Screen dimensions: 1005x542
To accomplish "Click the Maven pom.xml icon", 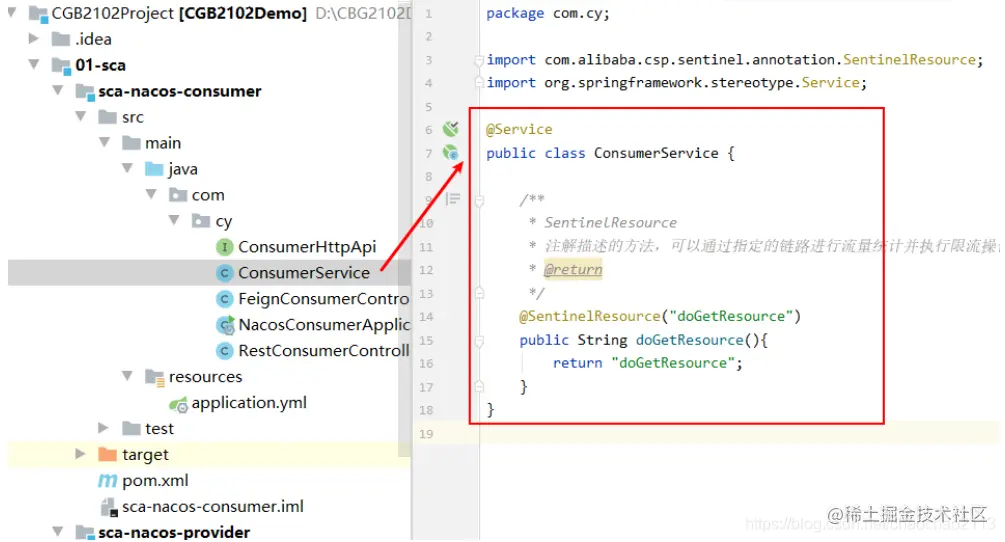I will tap(108, 480).
